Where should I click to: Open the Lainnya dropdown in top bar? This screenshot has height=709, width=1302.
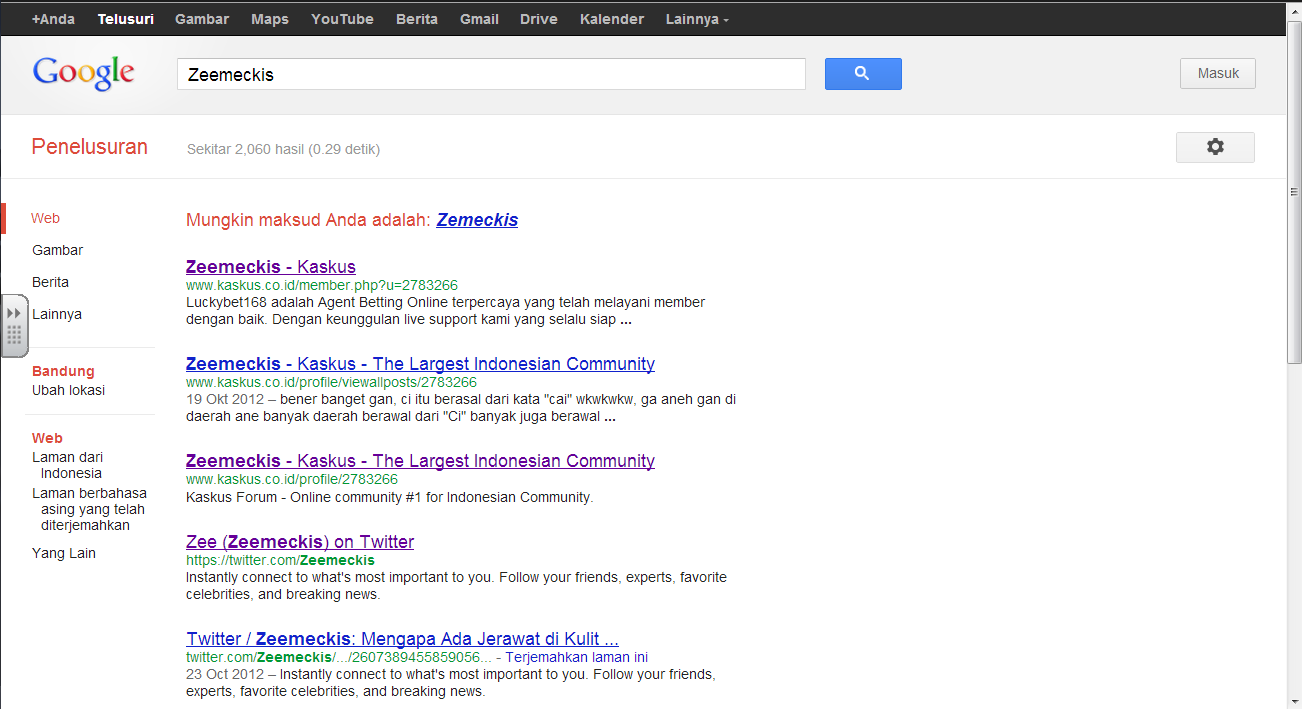click(x=697, y=19)
